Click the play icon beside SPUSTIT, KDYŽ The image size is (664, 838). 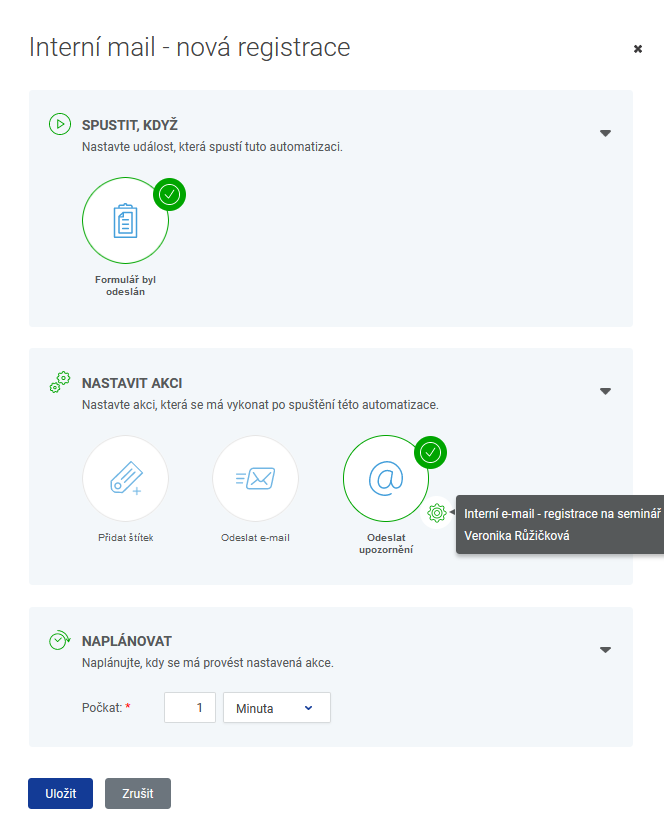[x=60, y=124]
